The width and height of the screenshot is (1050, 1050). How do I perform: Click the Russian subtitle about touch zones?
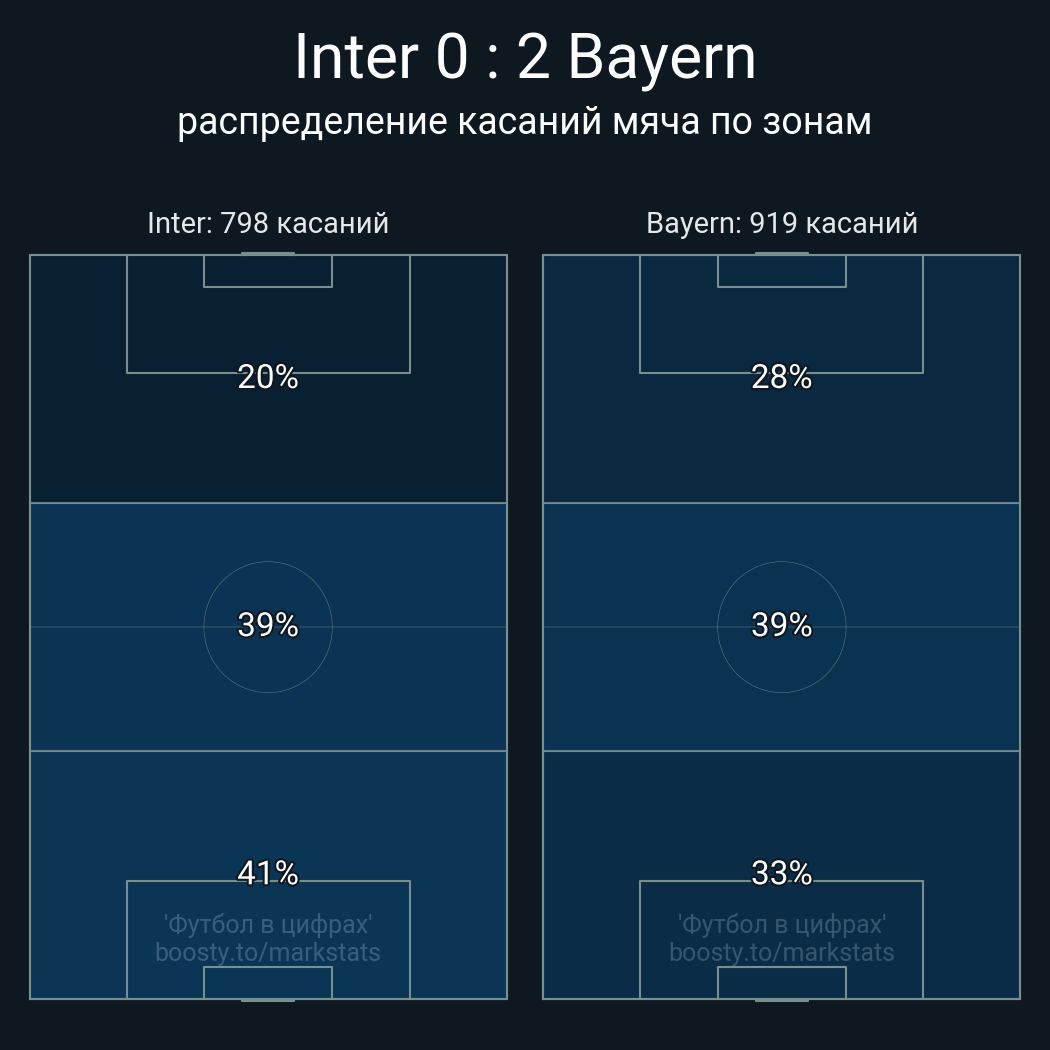point(525,122)
